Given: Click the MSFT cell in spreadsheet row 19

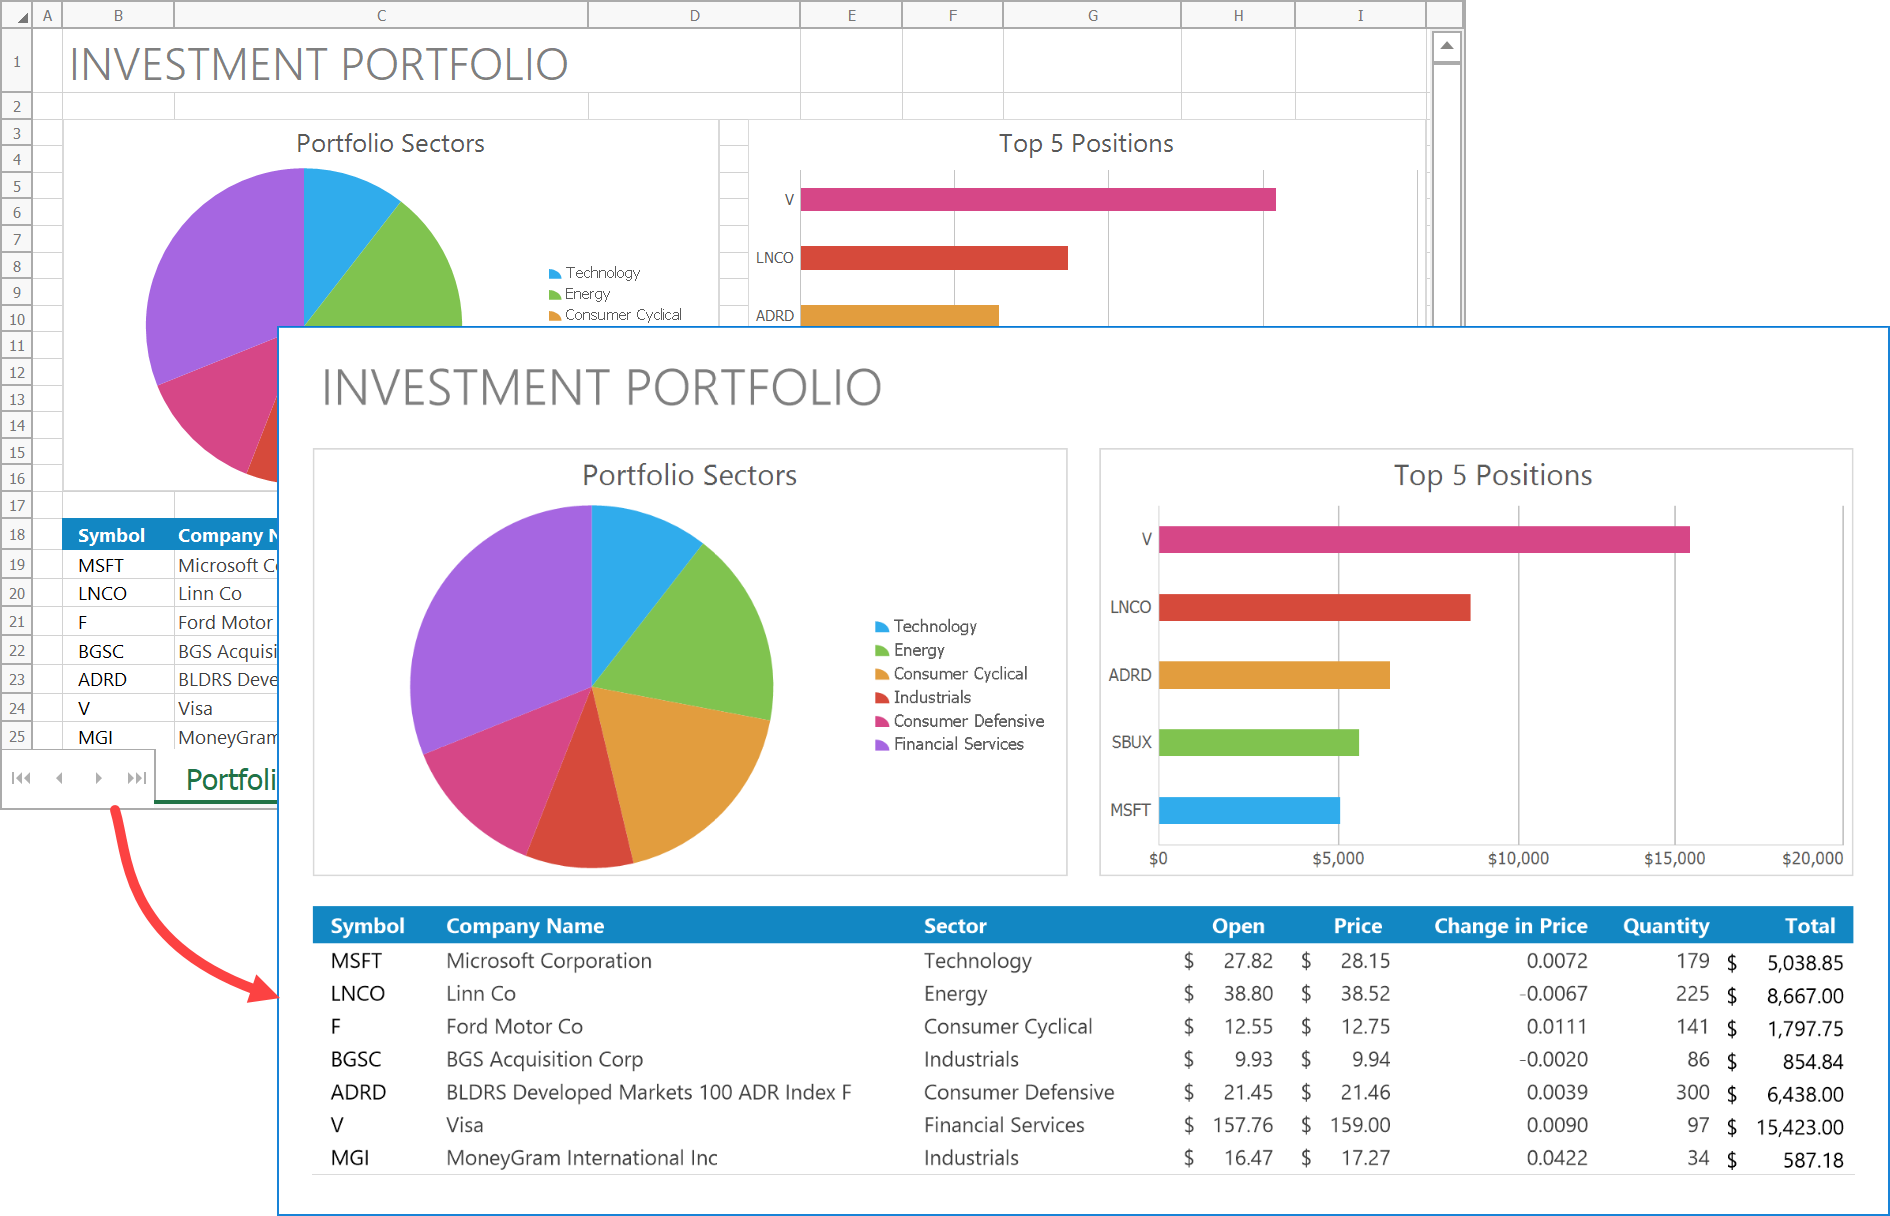Looking at the screenshot, I should pyautogui.click(x=101, y=566).
